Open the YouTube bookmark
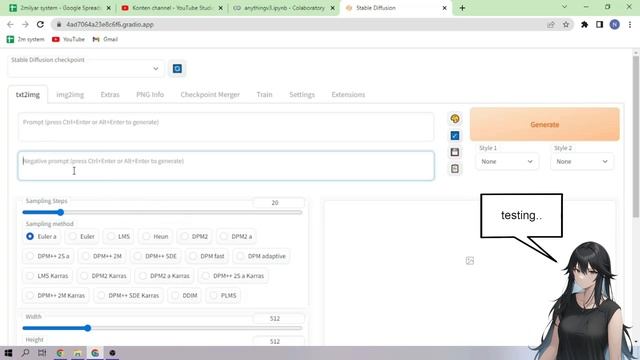Image resolution: width=640 pixels, height=360 pixels. click(x=68, y=39)
